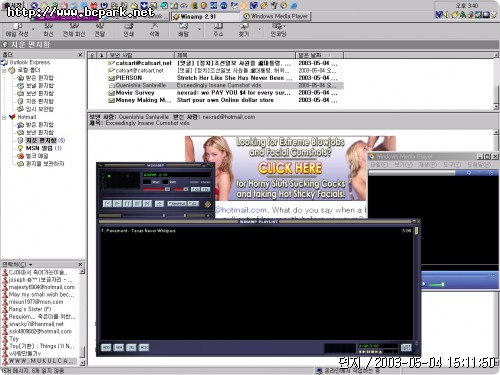The width and height of the screenshot is (500, 375).
Task: Open the 주소 (addresses) toolbar icon
Action: click(218, 30)
